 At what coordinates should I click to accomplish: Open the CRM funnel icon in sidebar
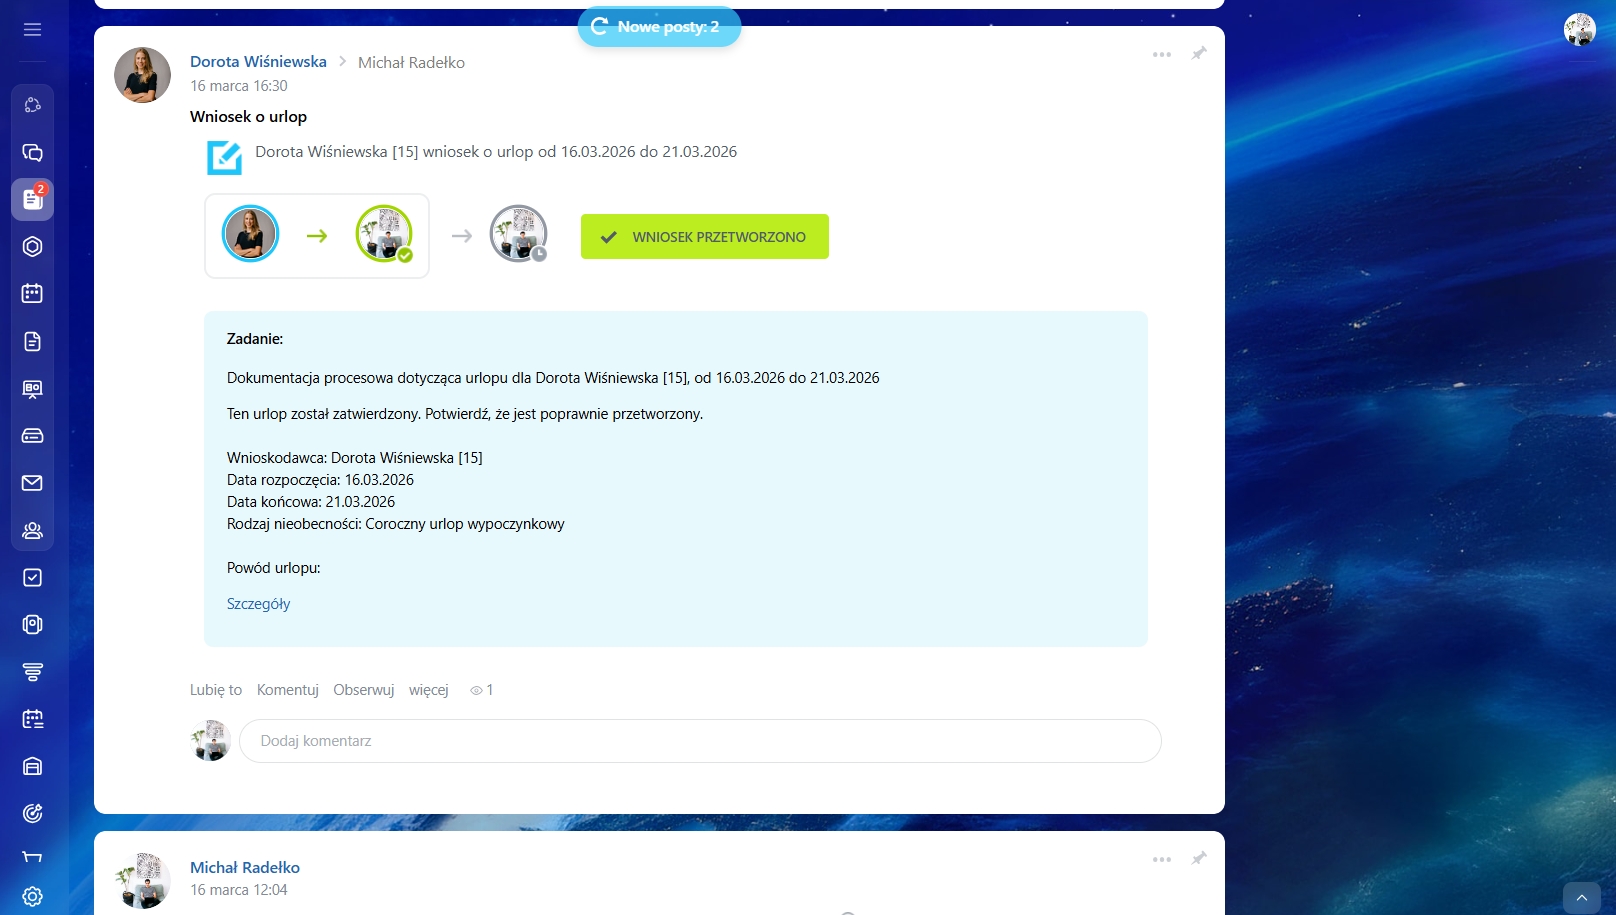click(32, 672)
